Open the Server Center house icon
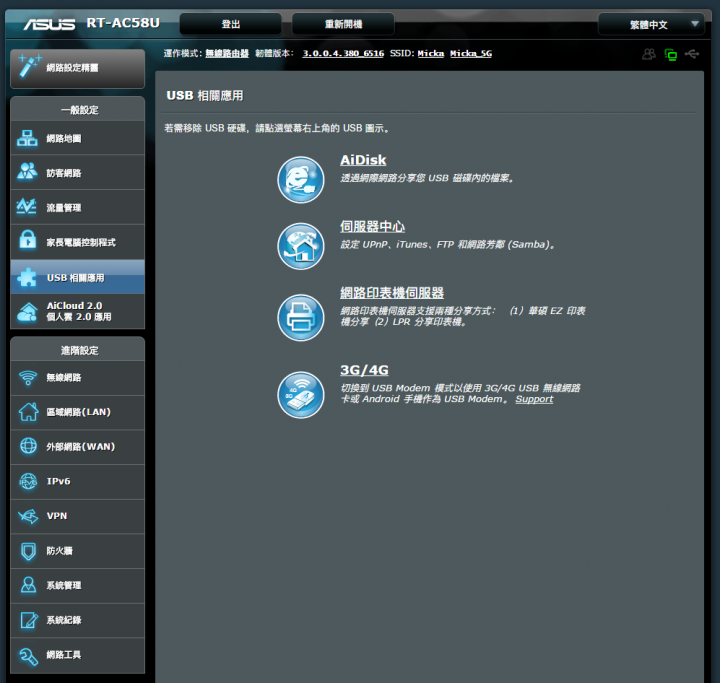The image size is (720, 683). point(301,246)
